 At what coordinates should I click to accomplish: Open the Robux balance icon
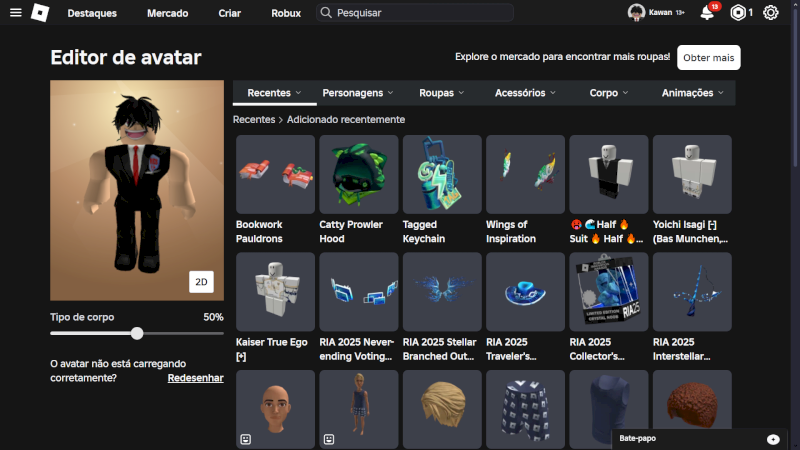pos(738,13)
